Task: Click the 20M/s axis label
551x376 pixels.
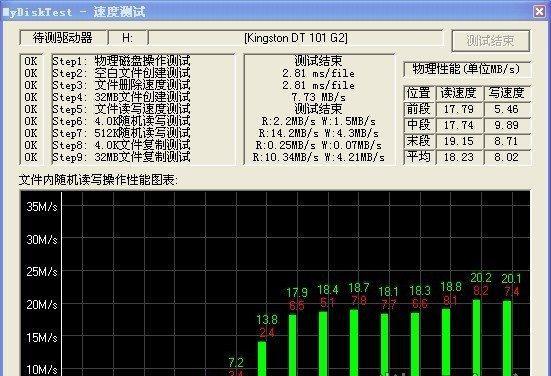Action: [41, 304]
